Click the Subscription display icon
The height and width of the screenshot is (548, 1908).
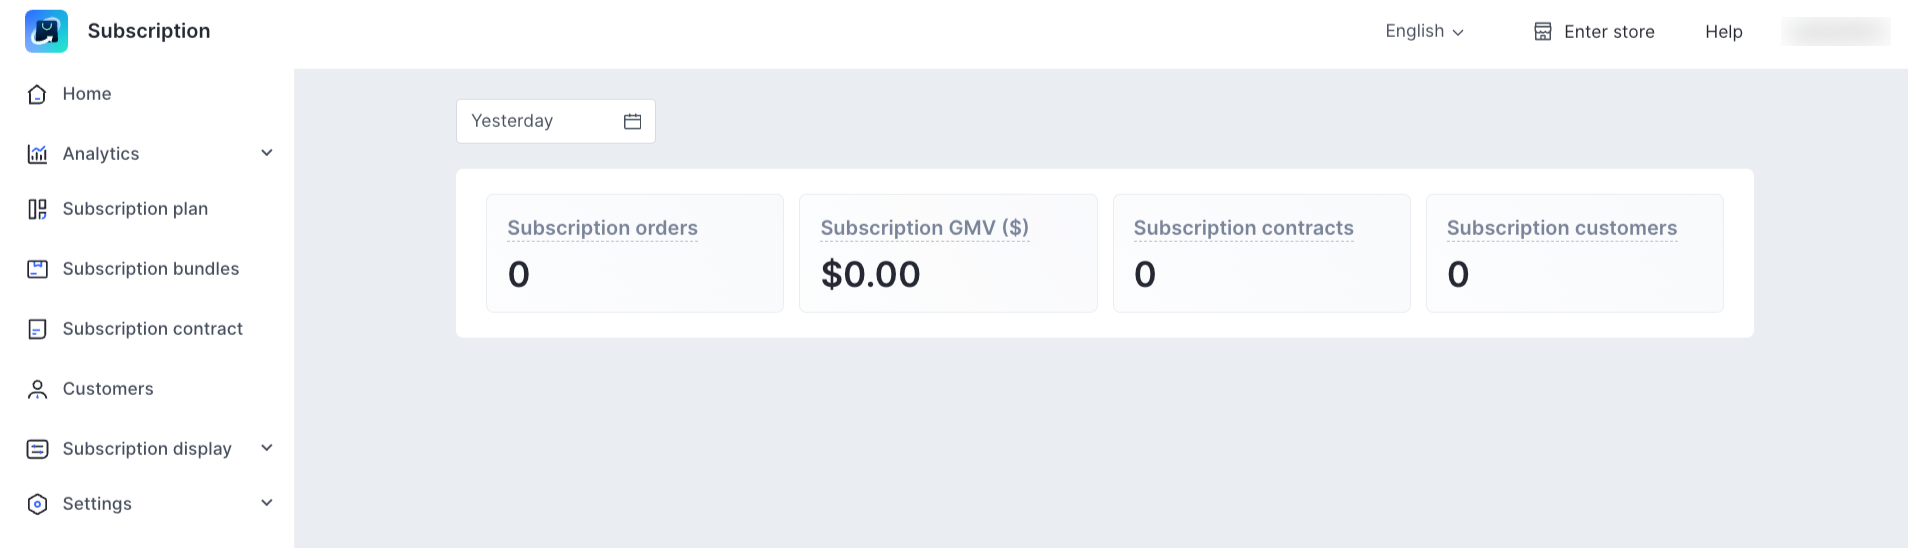37,449
